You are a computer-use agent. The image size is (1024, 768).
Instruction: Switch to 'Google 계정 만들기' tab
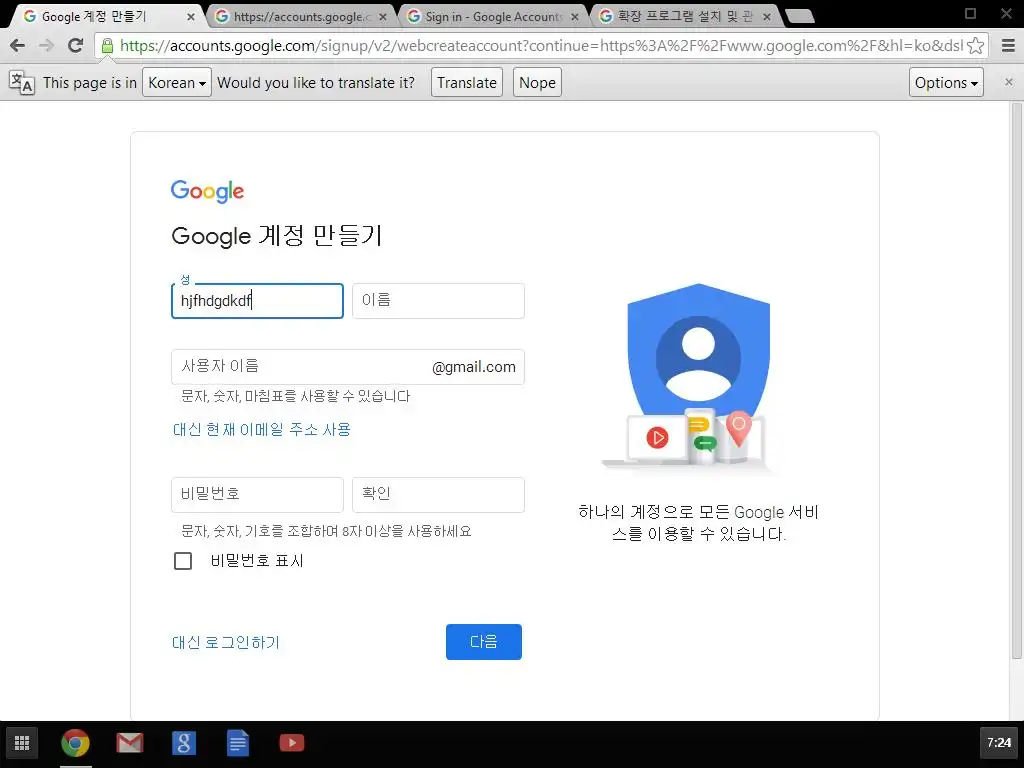pyautogui.click(x=104, y=16)
